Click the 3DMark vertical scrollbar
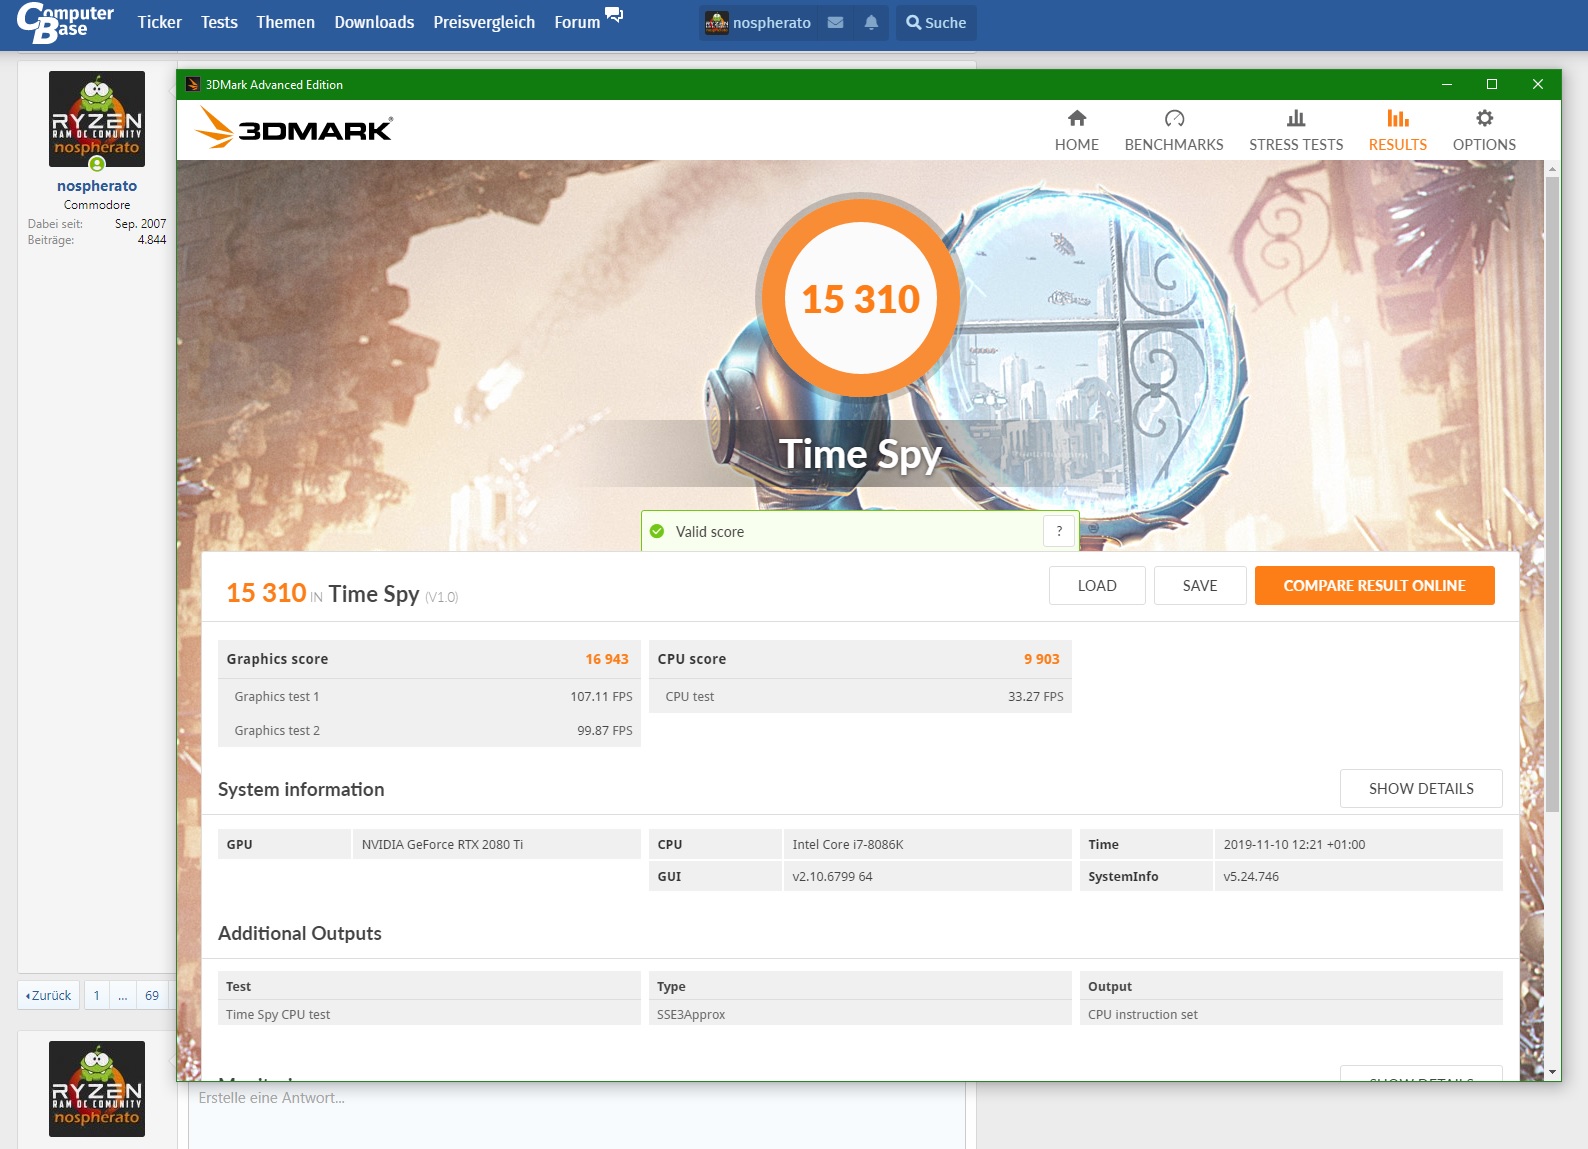 point(1552,495)
